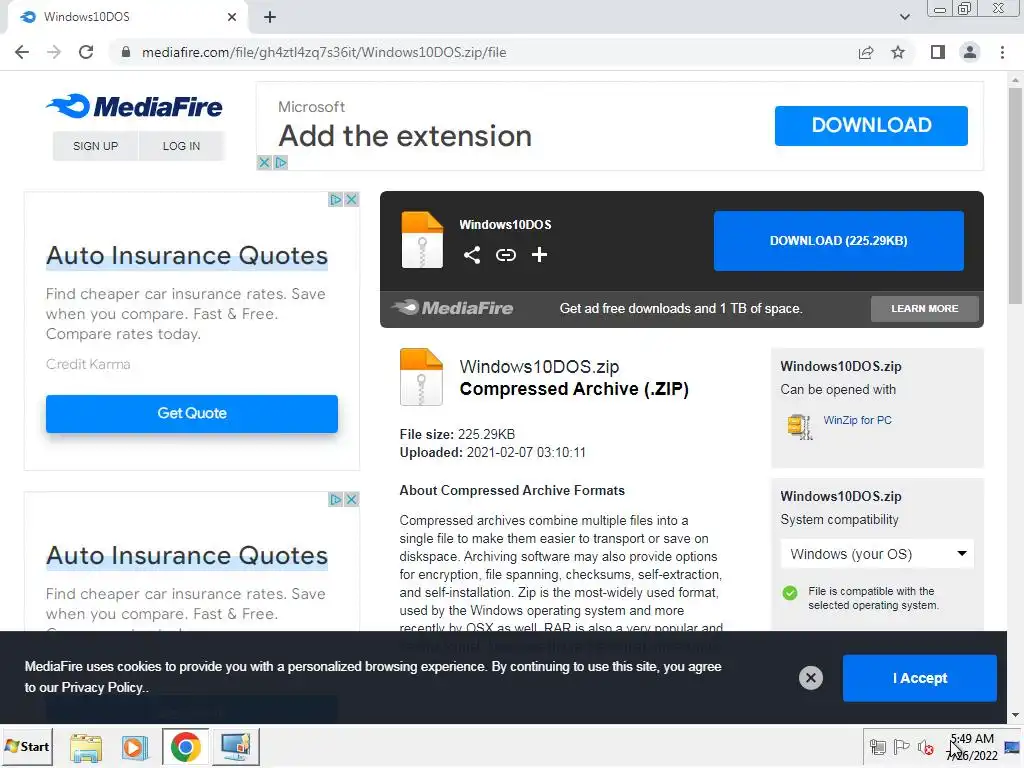Click the Get Quote button

[192, 413]
